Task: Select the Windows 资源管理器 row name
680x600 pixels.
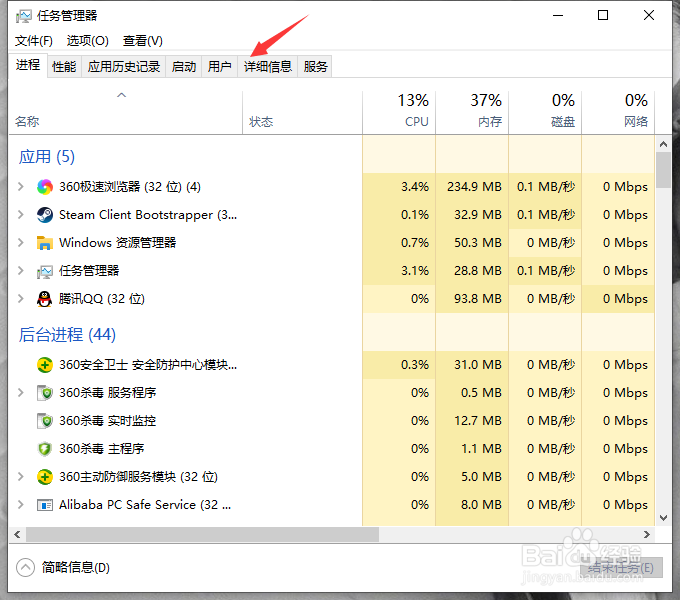Action: pos(118,243)
